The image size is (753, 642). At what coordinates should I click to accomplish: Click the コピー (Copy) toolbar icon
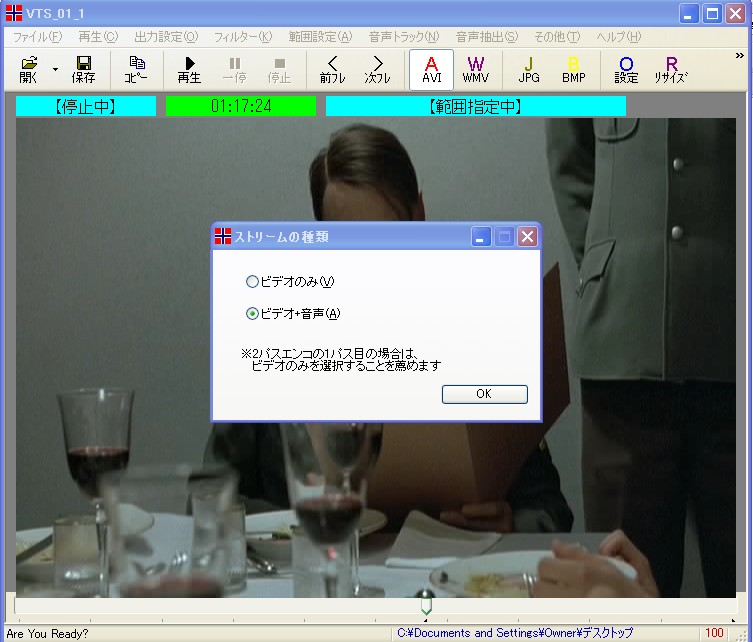(x=136, y=70)
